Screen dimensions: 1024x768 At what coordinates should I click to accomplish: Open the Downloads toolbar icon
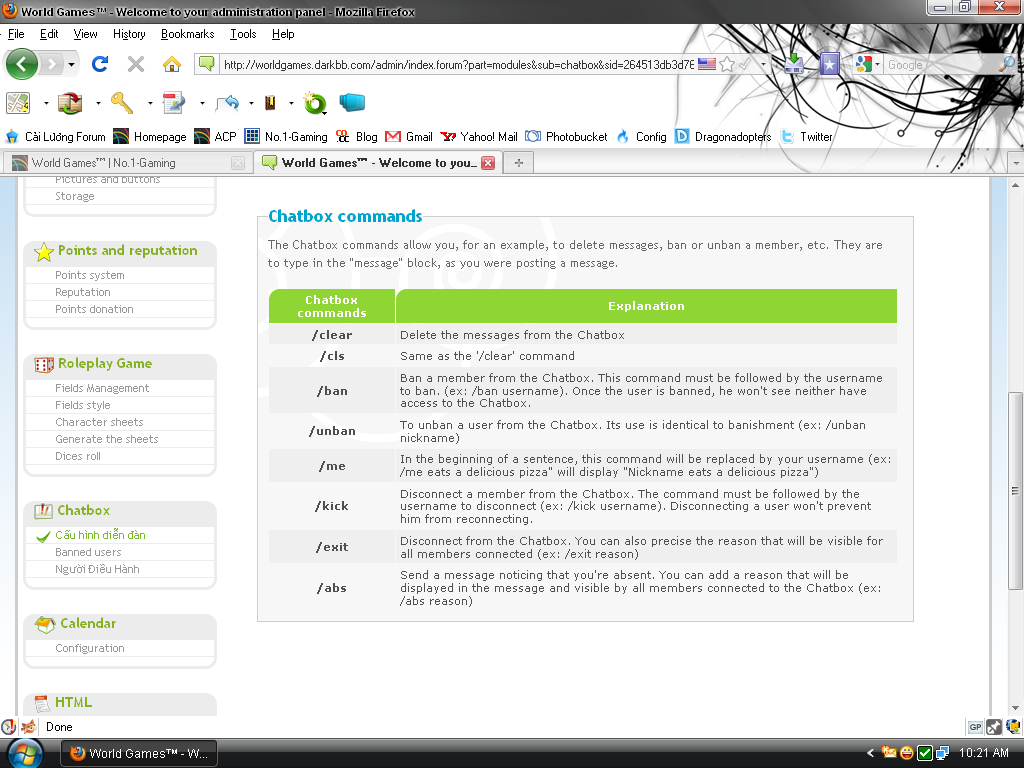coord(793,64)
